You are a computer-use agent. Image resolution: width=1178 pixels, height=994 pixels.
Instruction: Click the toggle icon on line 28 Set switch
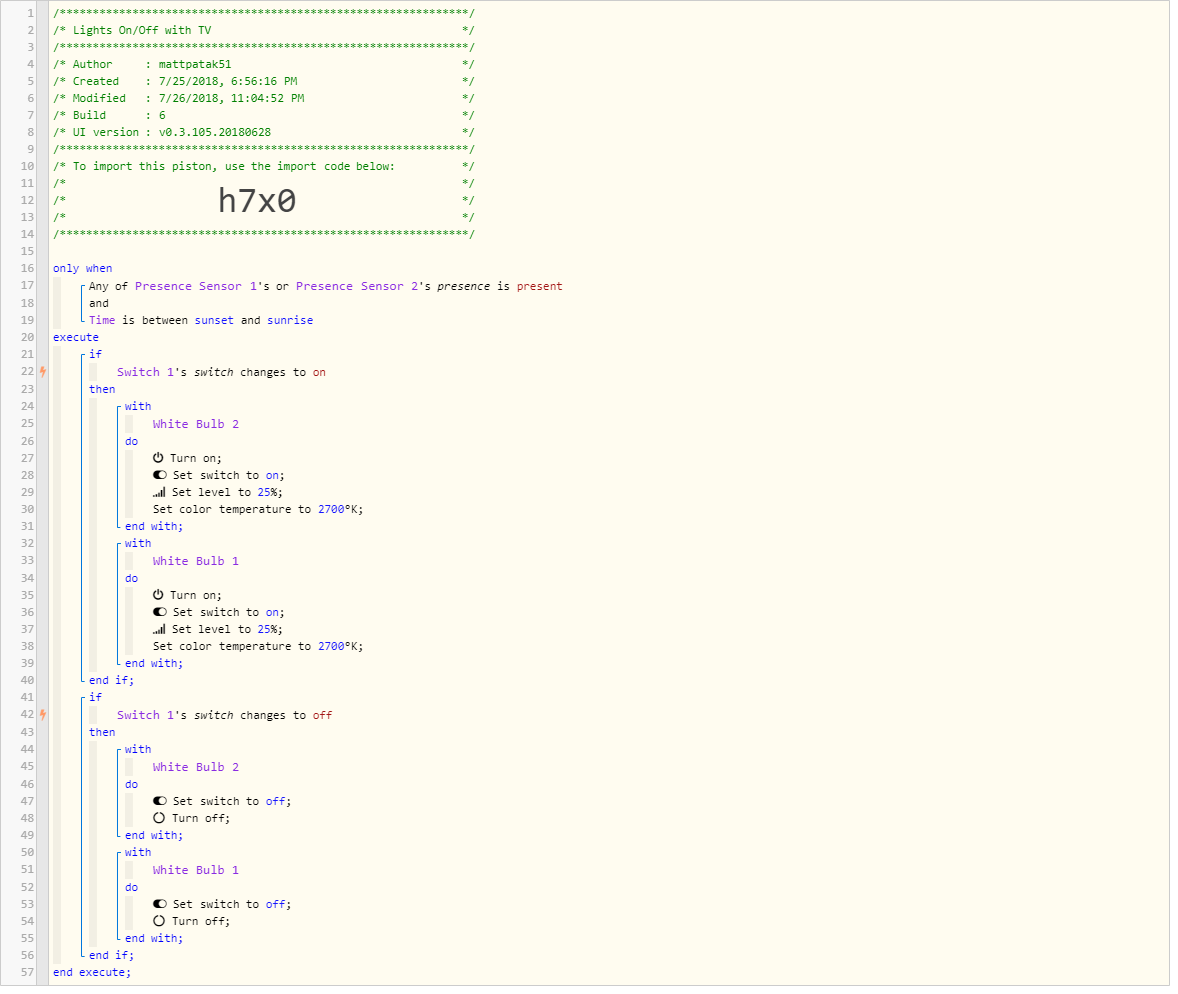[160, 475]
